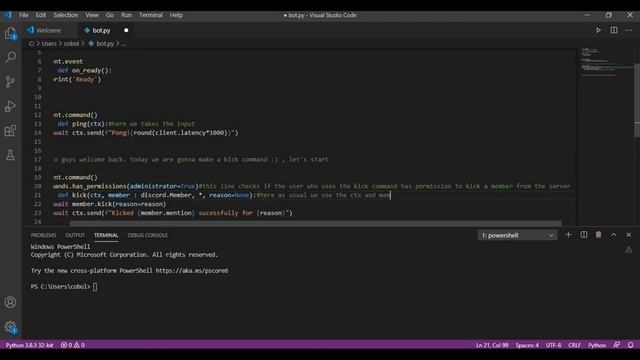Screen dimensions: 640x360
Task: Maximize the panel with up chevron
Action: (x=613, y=235)
